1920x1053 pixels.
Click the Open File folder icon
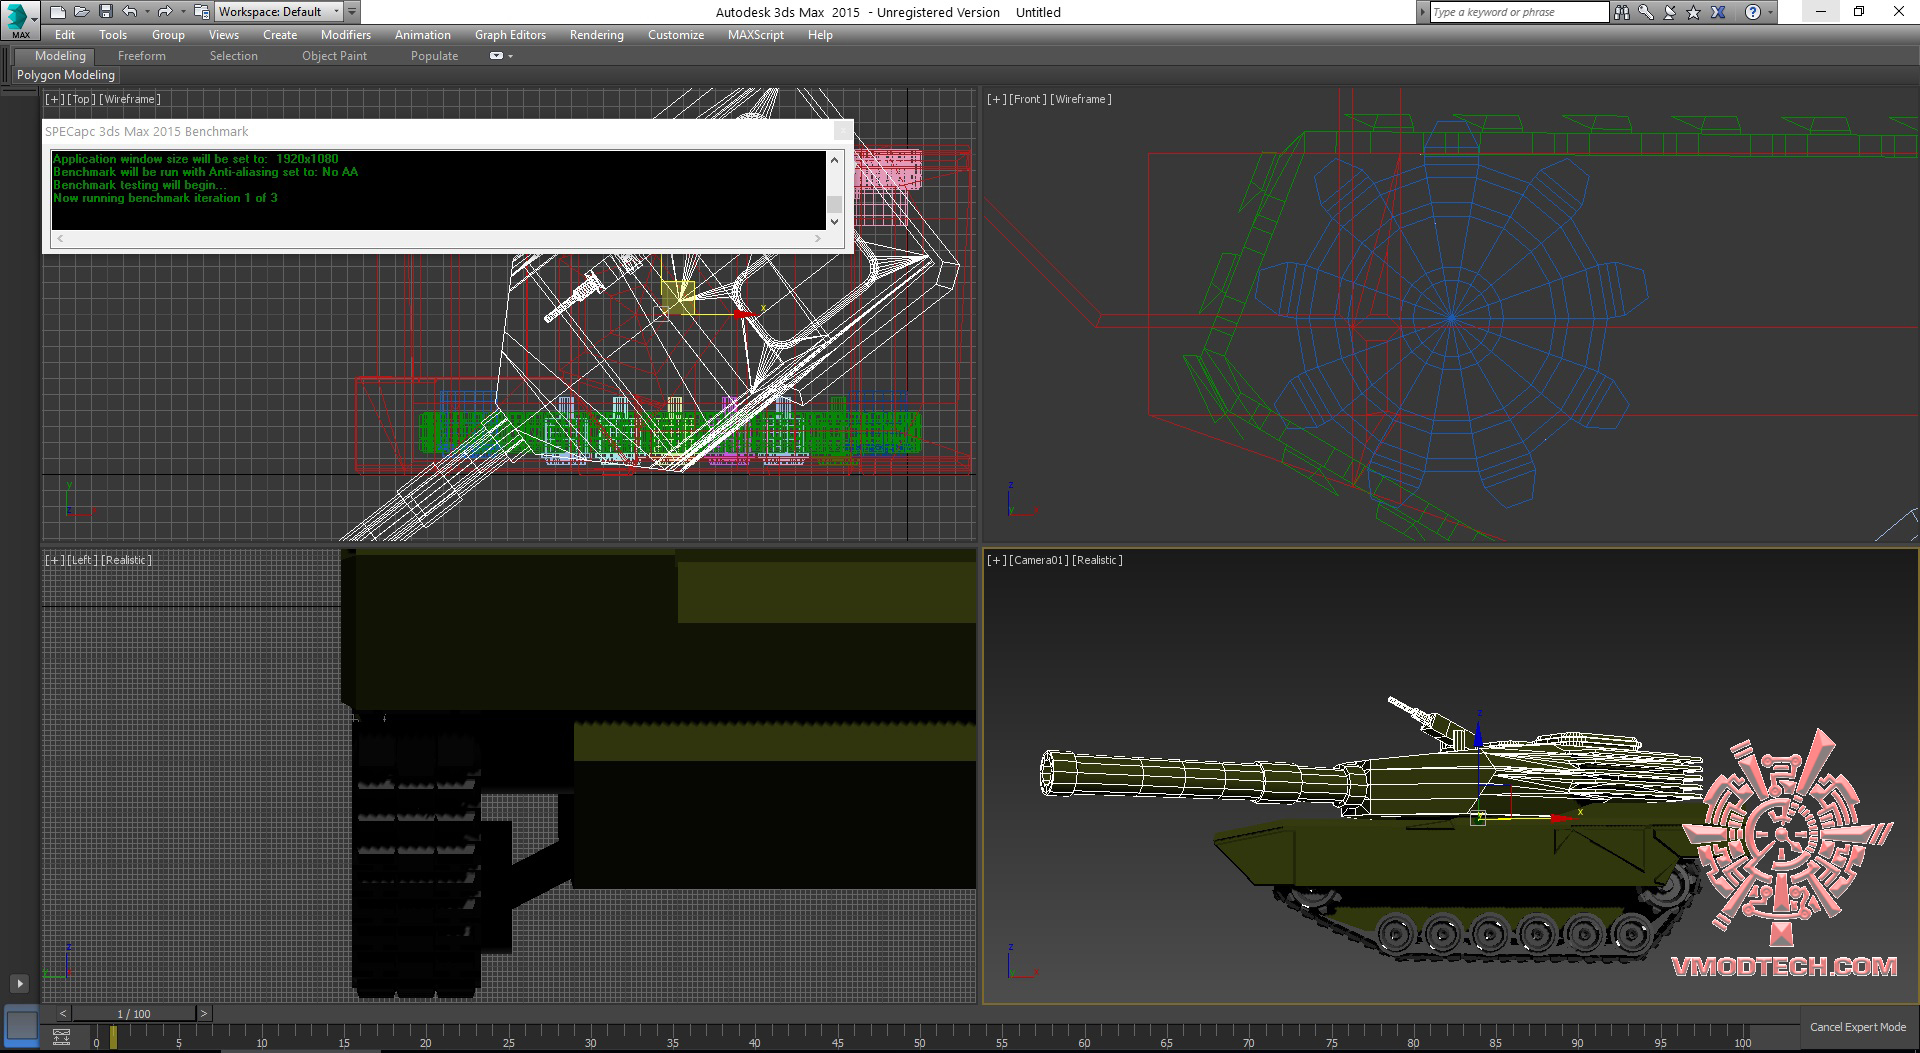81,12
